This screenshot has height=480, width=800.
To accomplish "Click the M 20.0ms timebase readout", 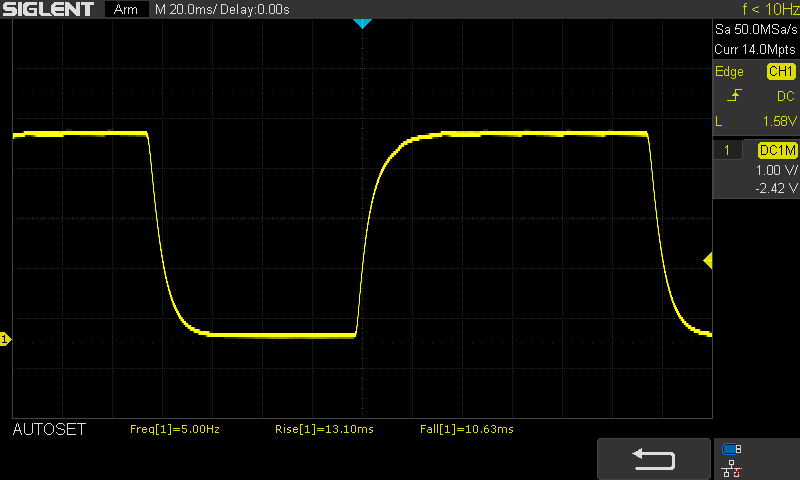I will point(185,9).
